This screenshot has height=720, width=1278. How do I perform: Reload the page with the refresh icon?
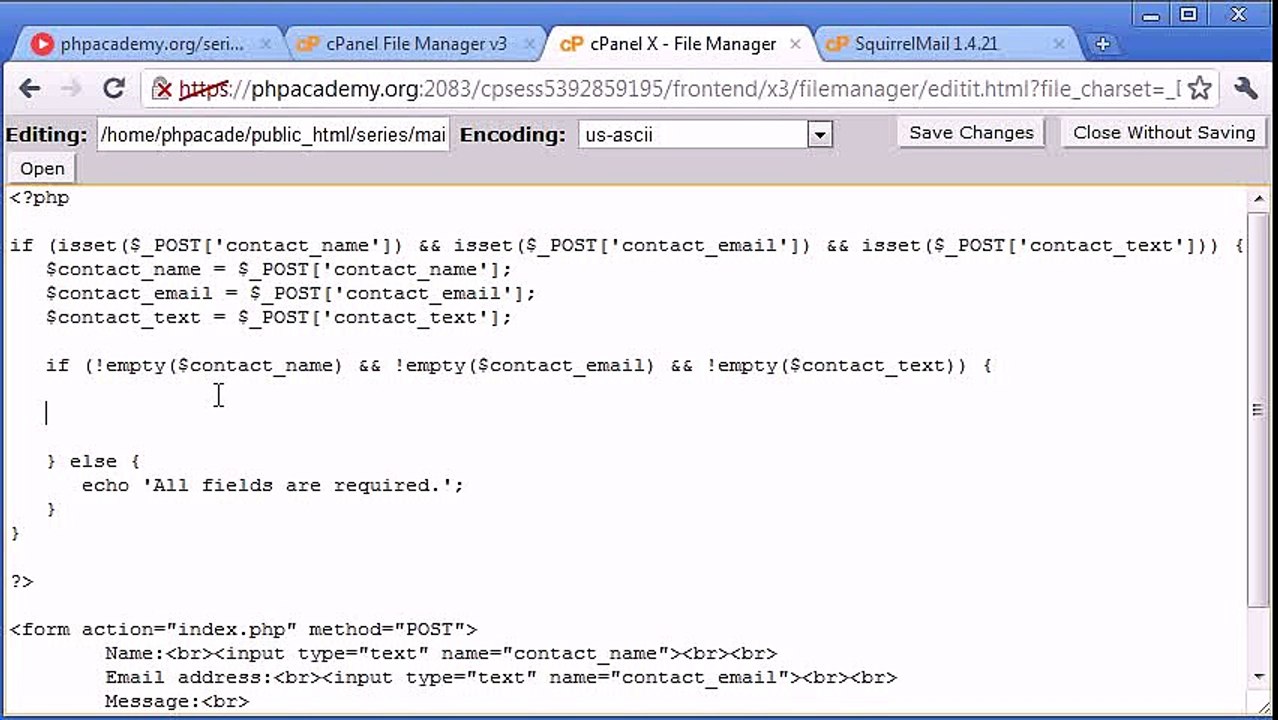[114, 89]
